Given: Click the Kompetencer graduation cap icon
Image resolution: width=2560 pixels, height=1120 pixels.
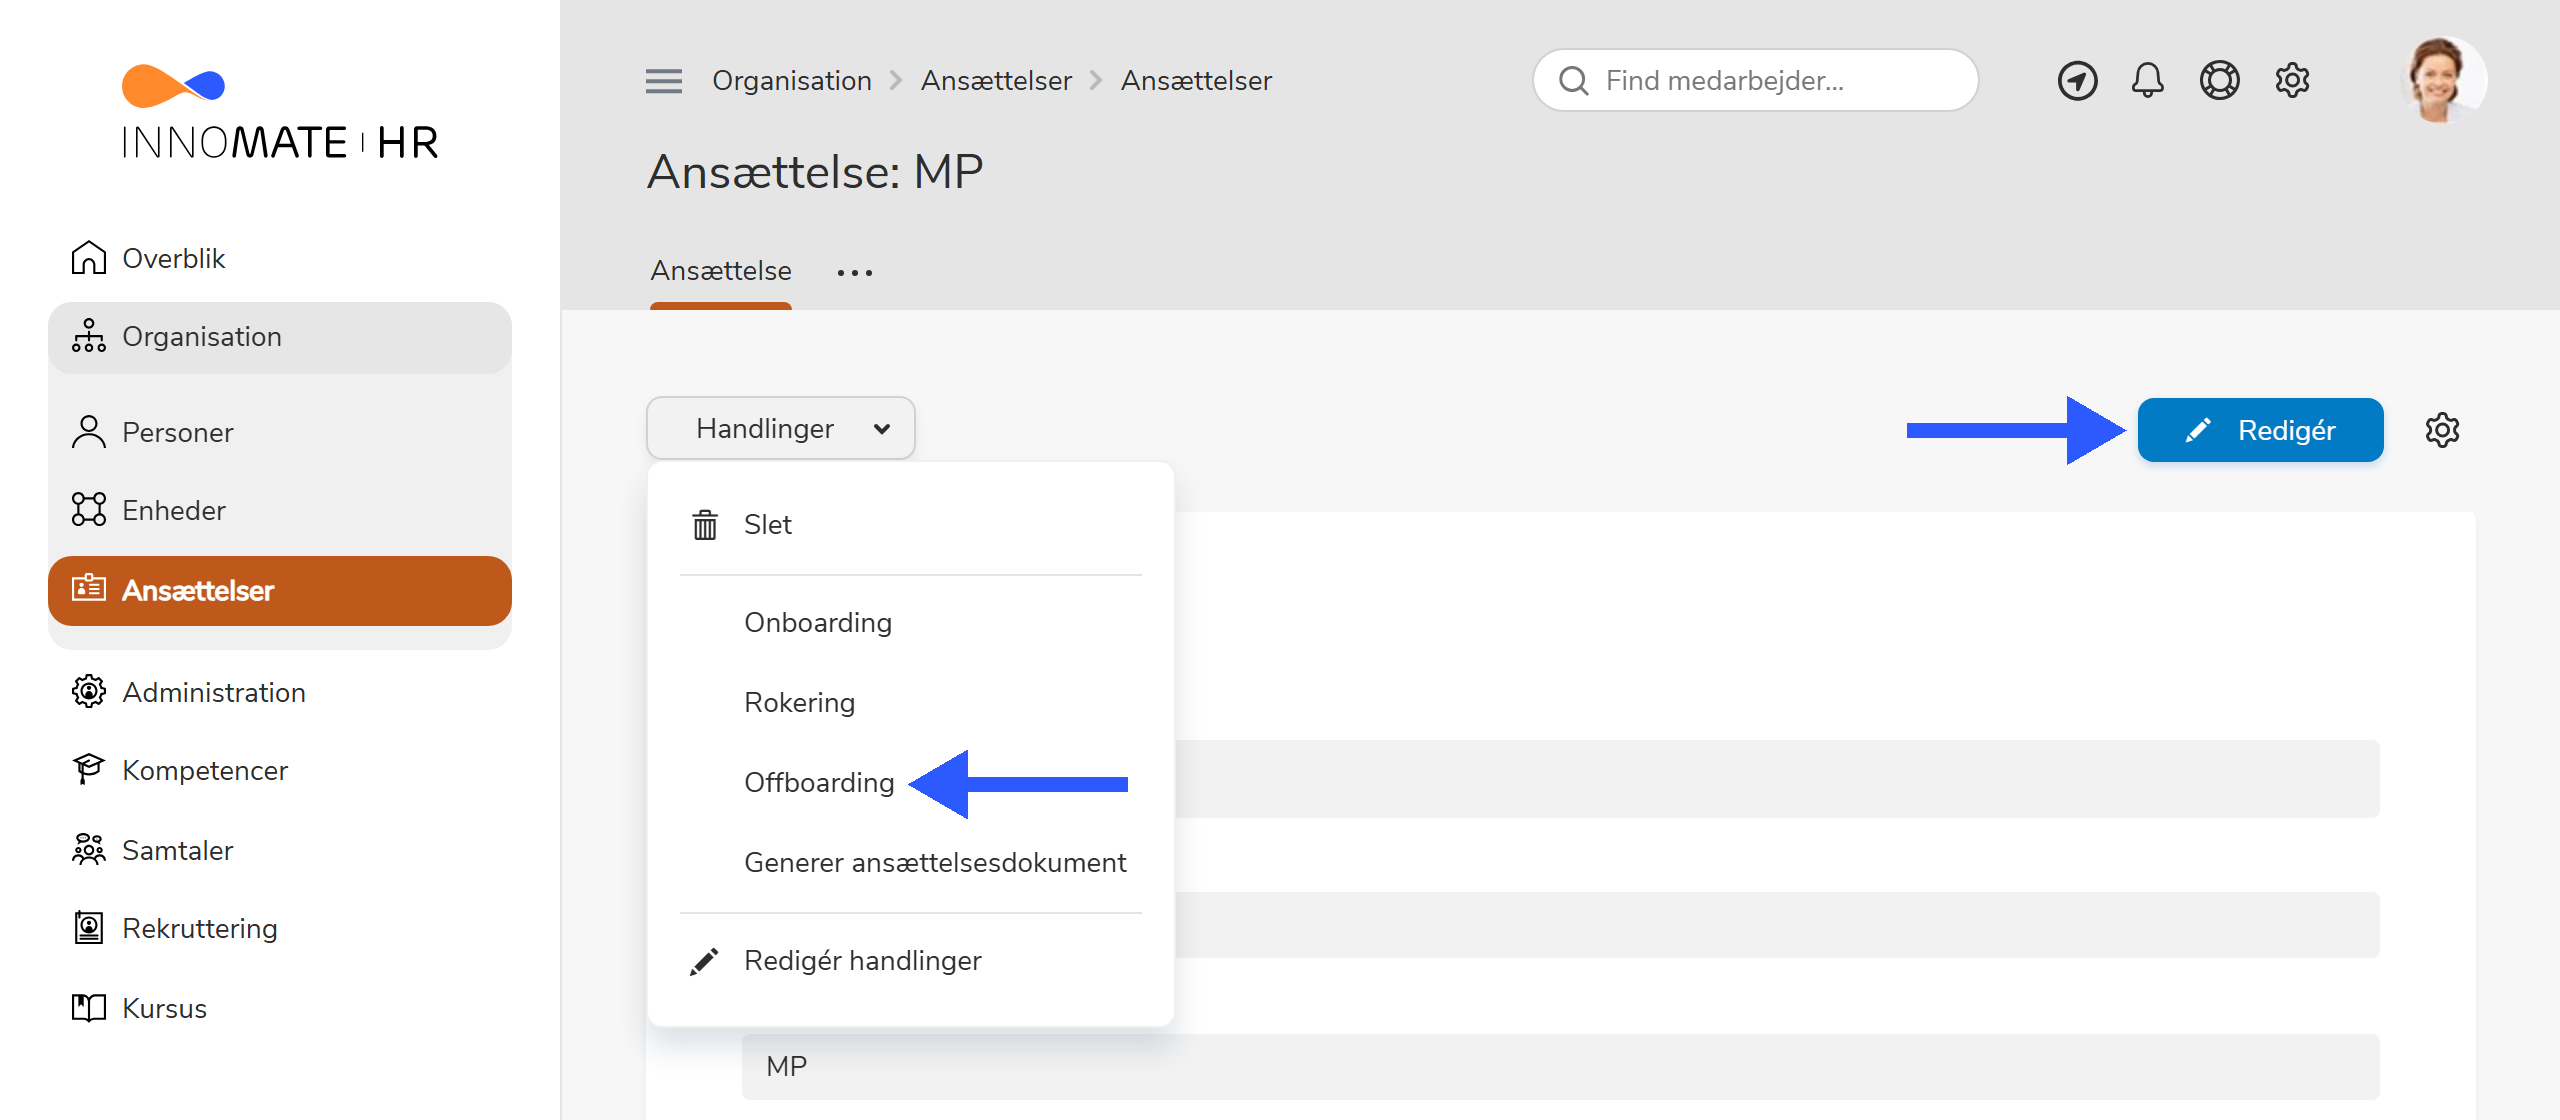Looking at the screenshot, I should point(90,769).
